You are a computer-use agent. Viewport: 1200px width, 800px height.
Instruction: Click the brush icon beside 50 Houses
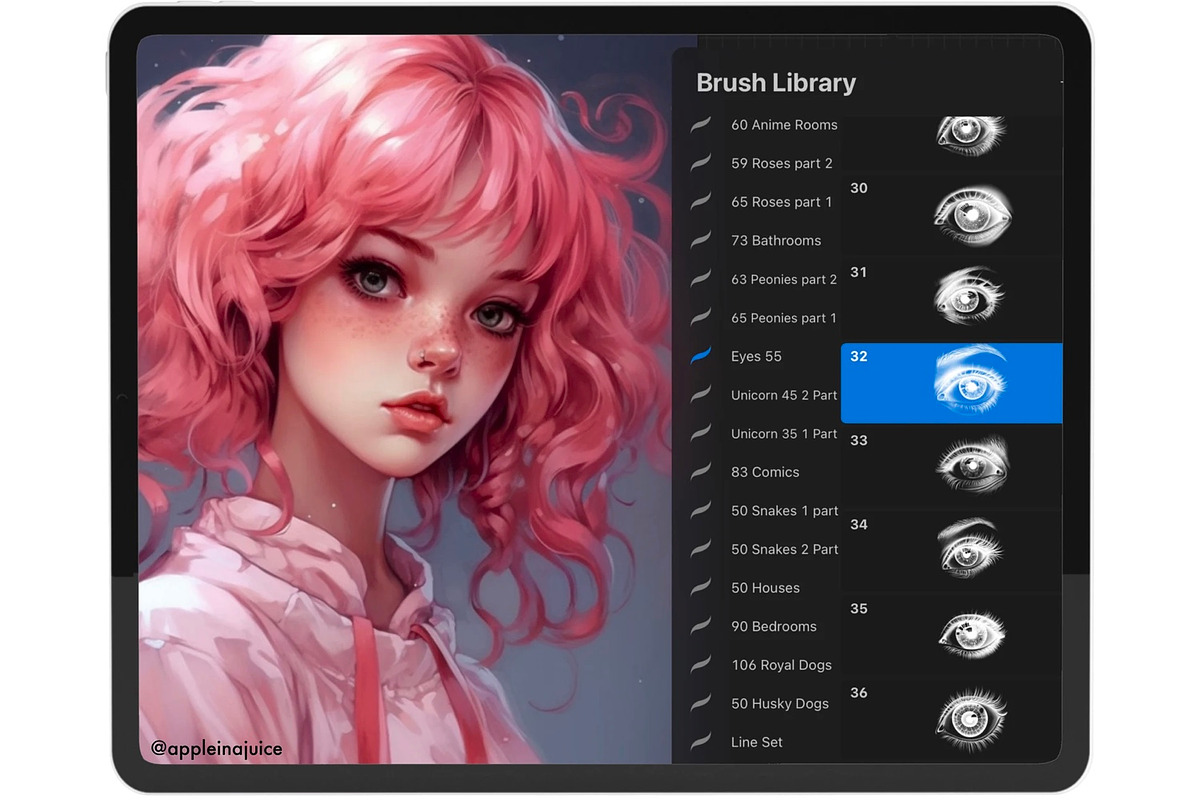coord(701,587)
